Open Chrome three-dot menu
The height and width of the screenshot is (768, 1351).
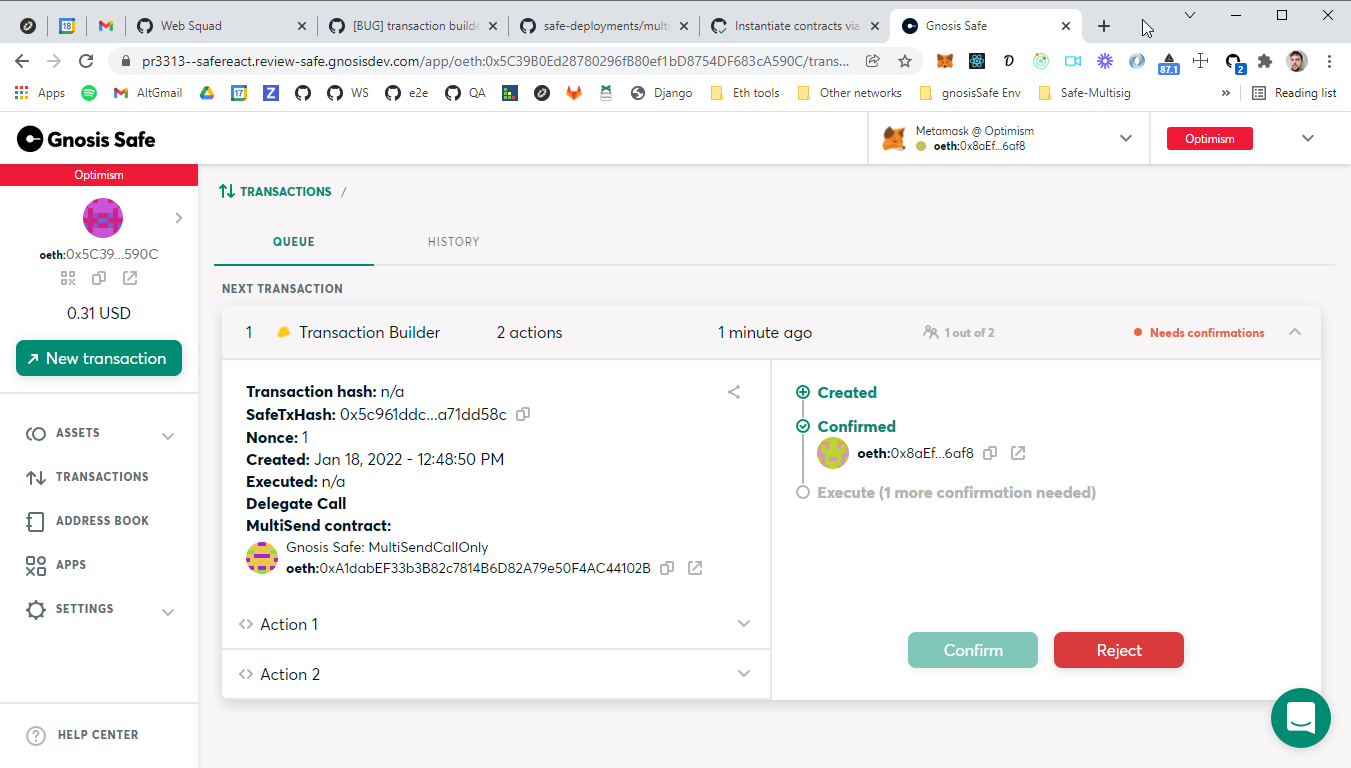pyautogui.click(x=1329, y=61)
